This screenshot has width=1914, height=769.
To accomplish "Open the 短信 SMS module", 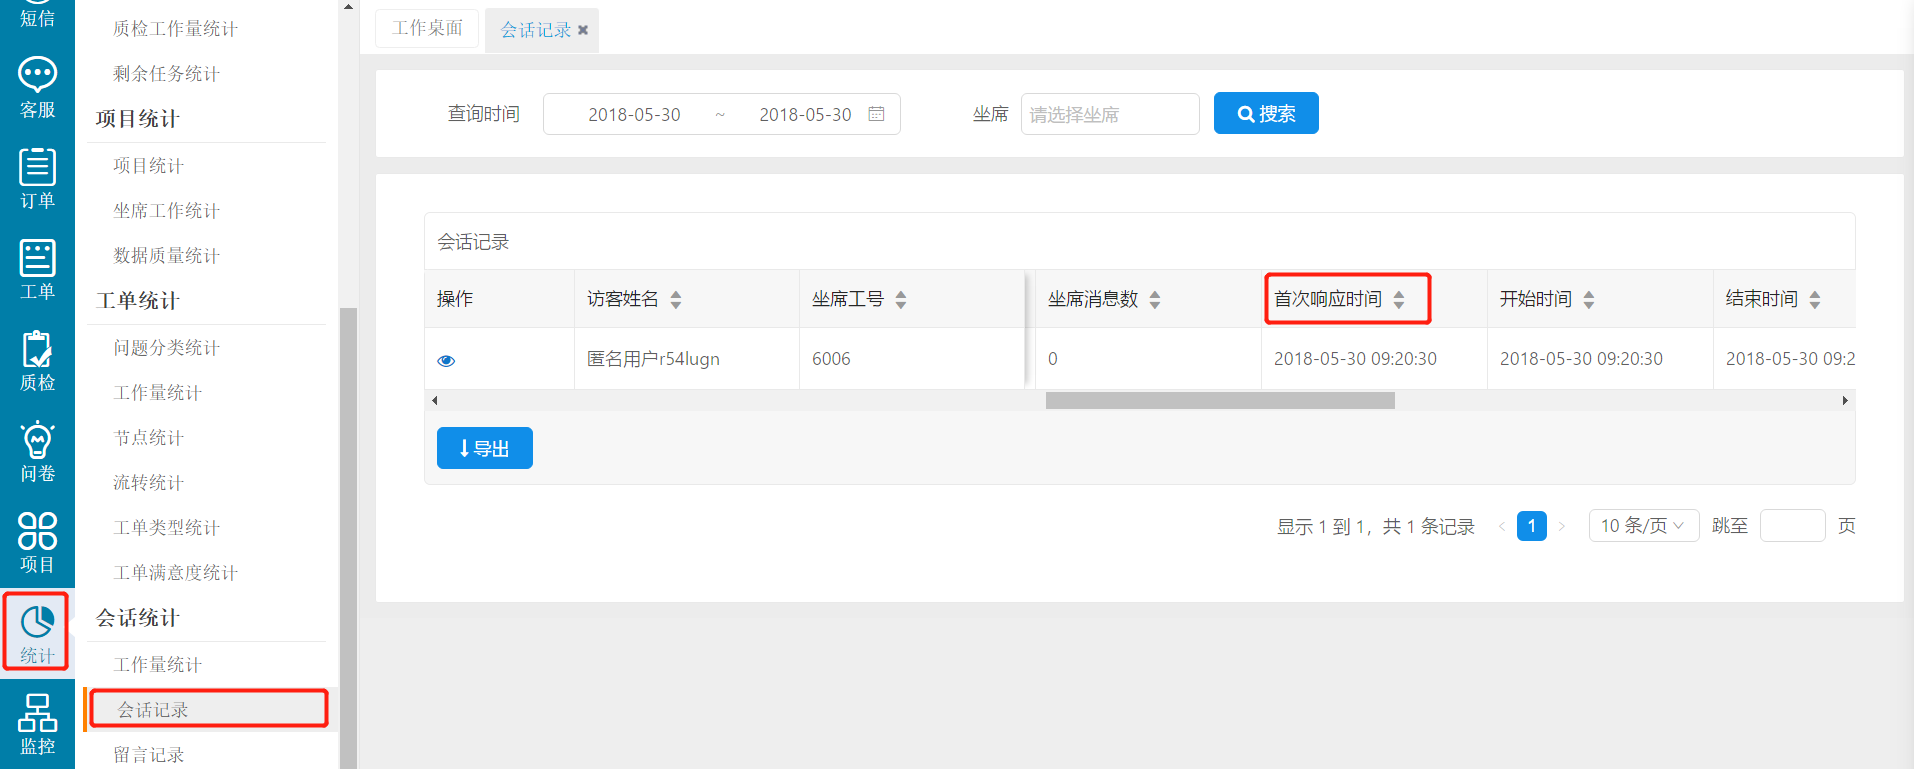I will (37, 17).
